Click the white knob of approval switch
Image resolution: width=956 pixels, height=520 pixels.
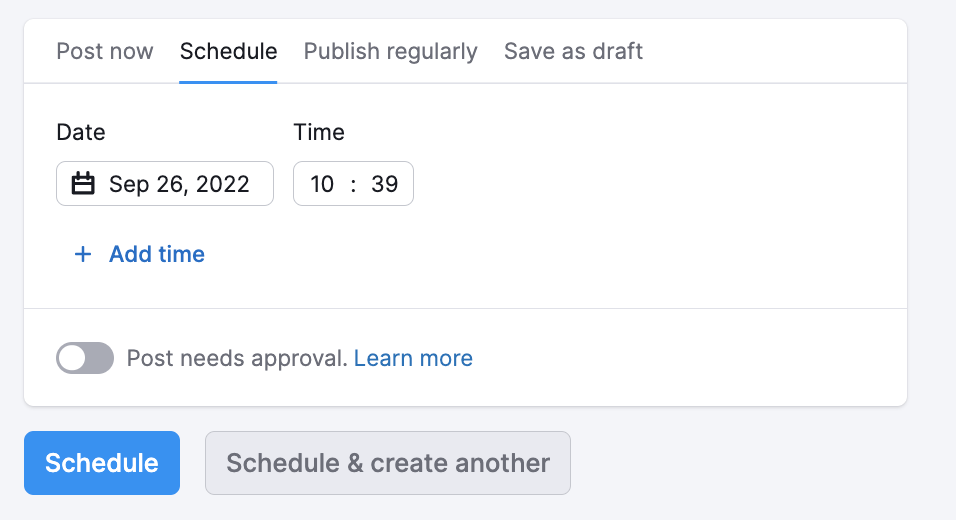point(73,358)
